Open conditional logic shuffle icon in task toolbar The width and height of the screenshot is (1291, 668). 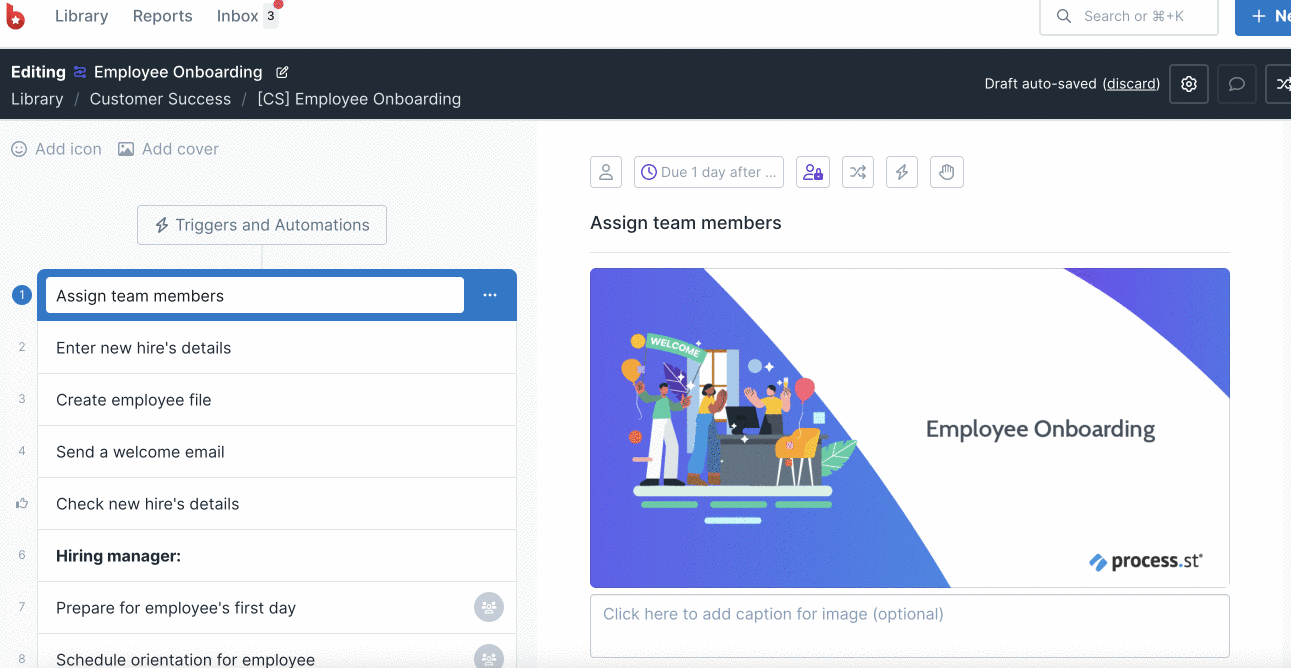[x=858, y=172]
